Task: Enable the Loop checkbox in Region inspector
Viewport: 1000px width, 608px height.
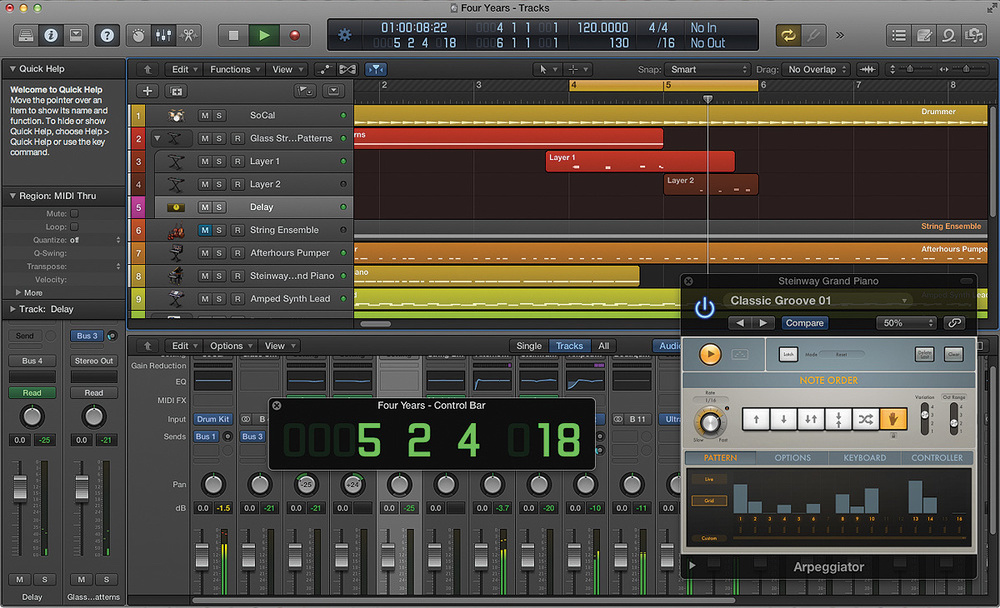Action: (x=74, y=227)
